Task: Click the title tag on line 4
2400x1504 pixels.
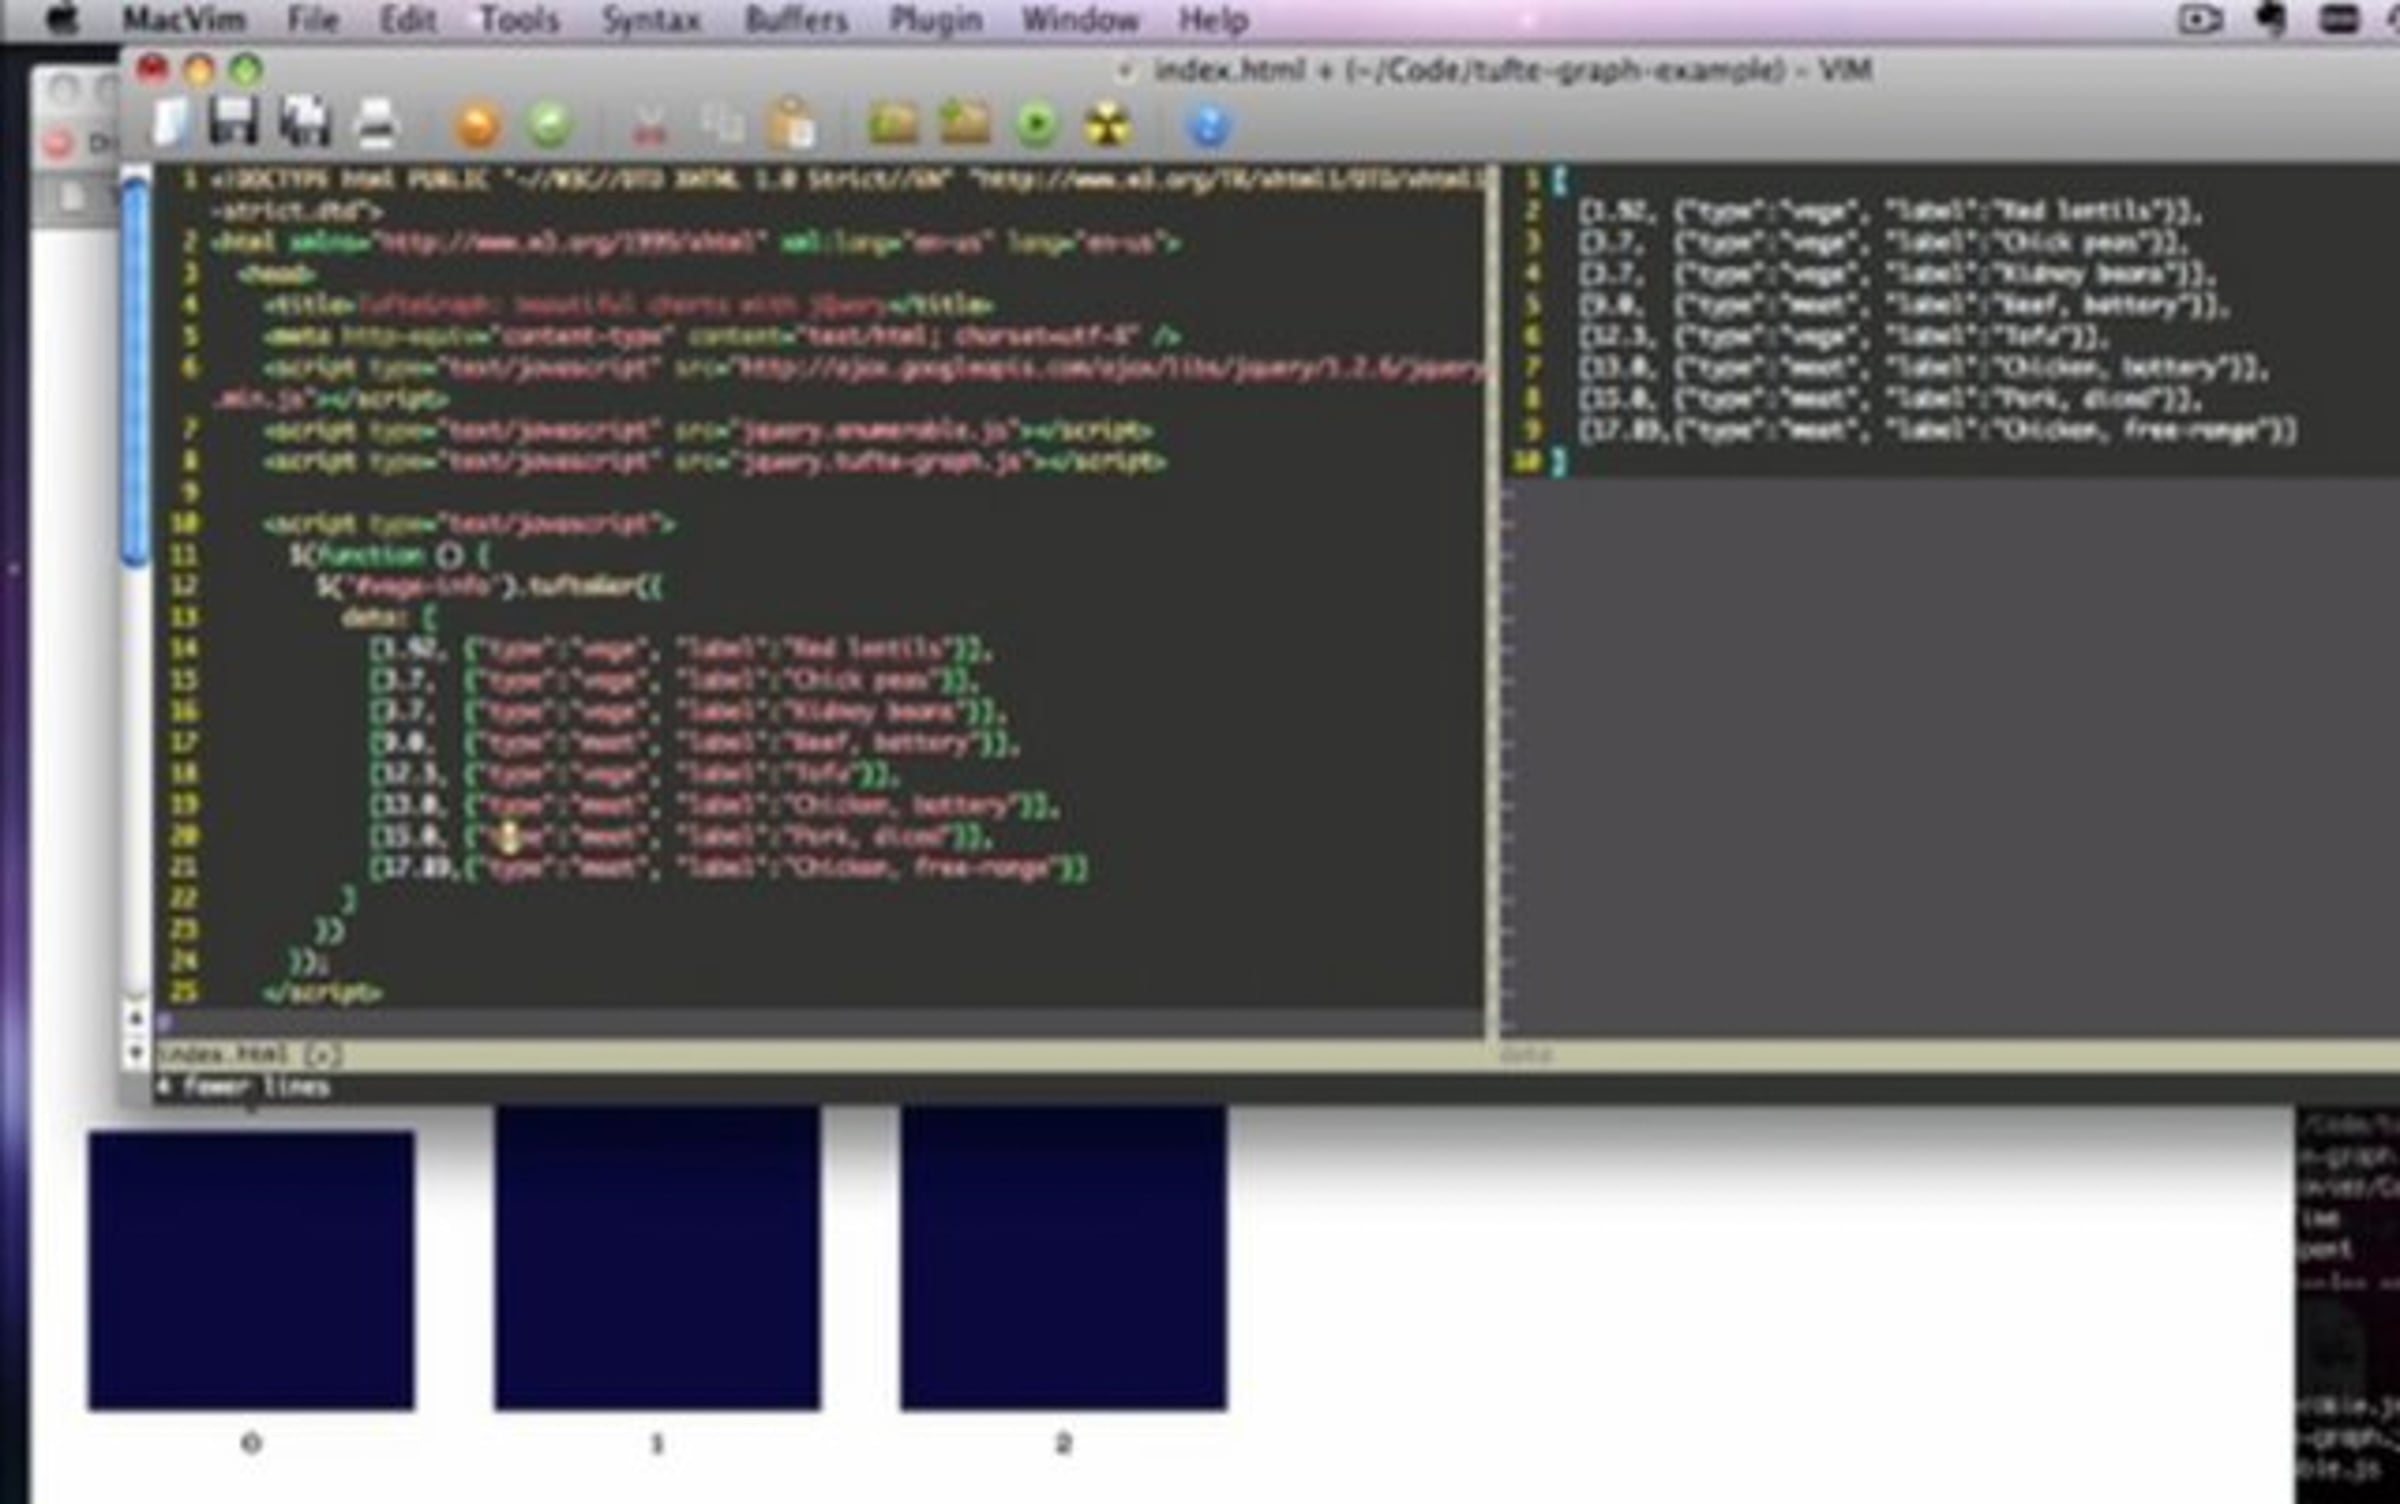Action: pos(628,305)
